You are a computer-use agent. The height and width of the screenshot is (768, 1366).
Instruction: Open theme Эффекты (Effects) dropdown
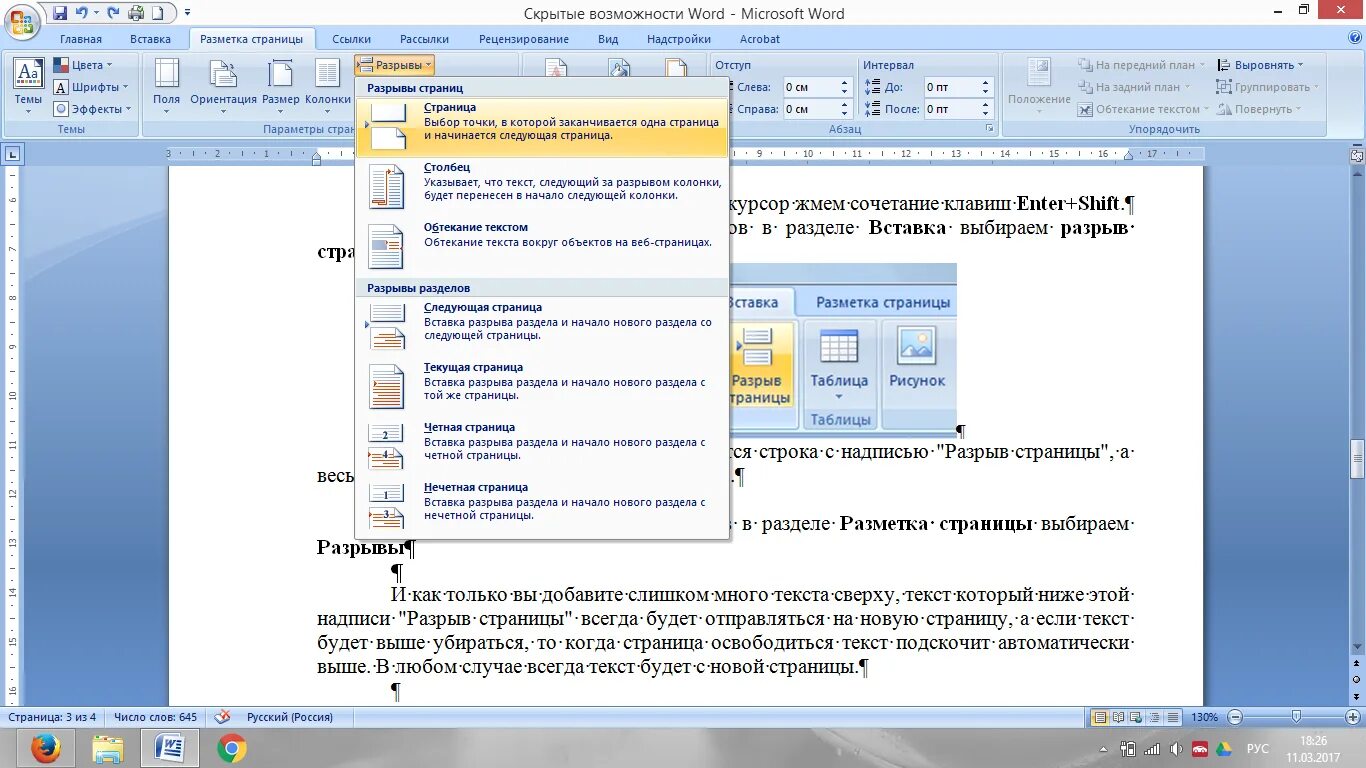pyautogui.click(x=93, y=109)
